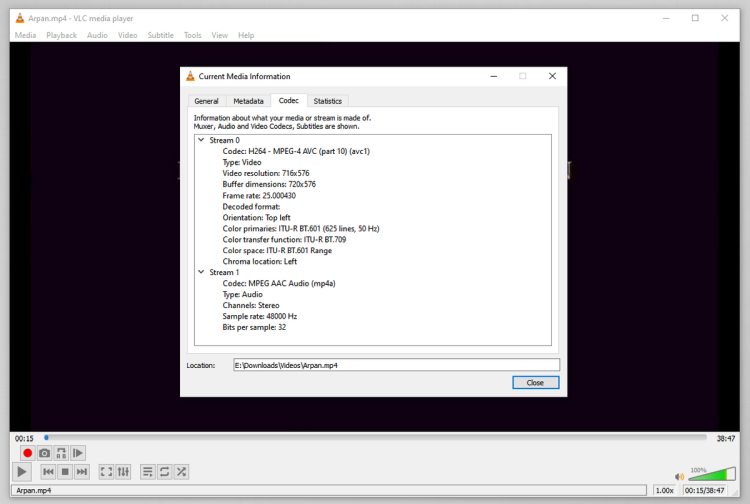Select 'Video resolution: 716x576' row
The image size is (750, 504).
[x=265, y=173]
